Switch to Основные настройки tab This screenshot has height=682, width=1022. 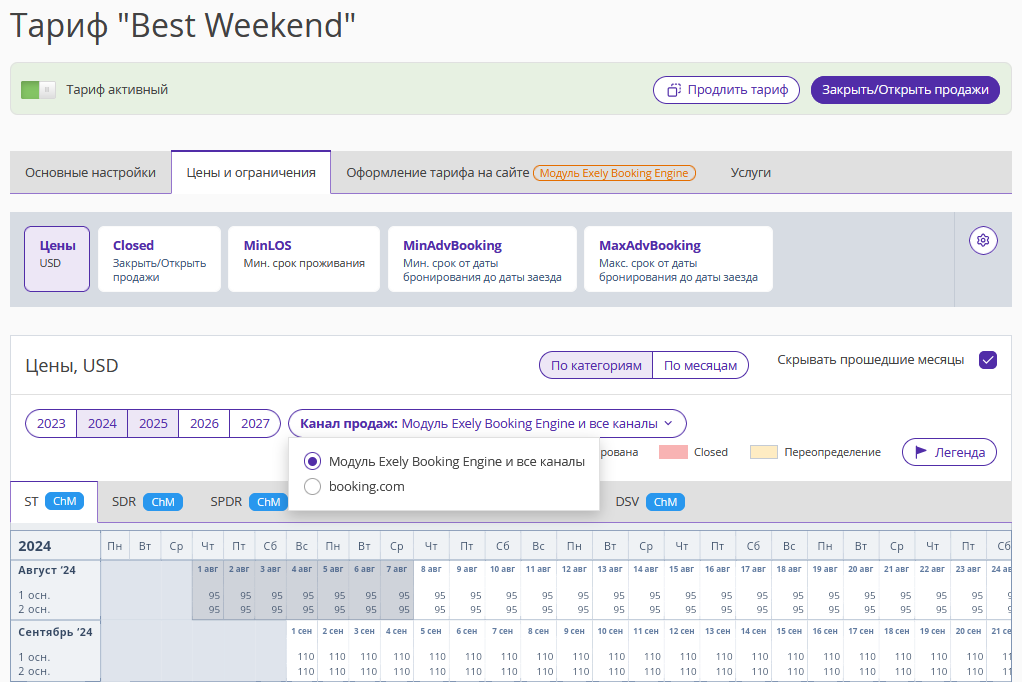(x=91, y=173)
